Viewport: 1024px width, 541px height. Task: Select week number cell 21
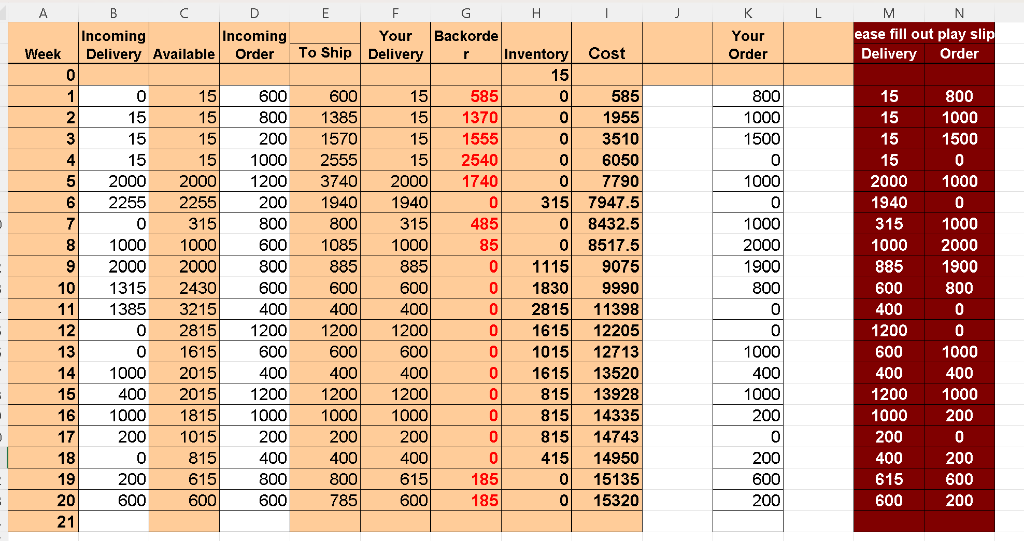click(43, 521)
